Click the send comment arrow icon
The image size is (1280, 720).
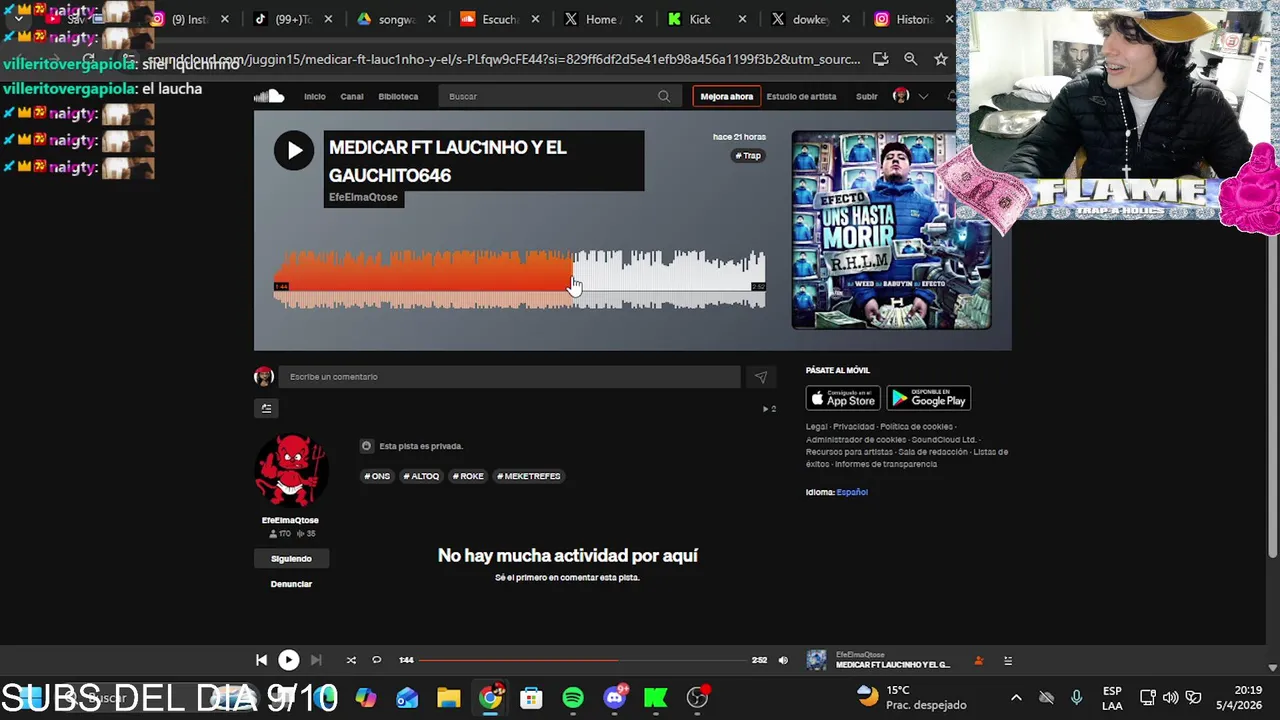tap(761, 377)
